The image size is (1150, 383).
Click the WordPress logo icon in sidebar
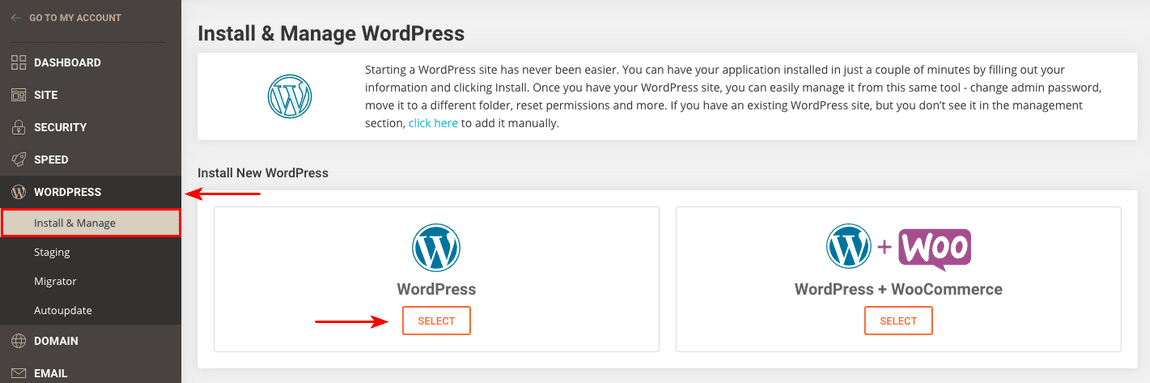click(18, 192)
